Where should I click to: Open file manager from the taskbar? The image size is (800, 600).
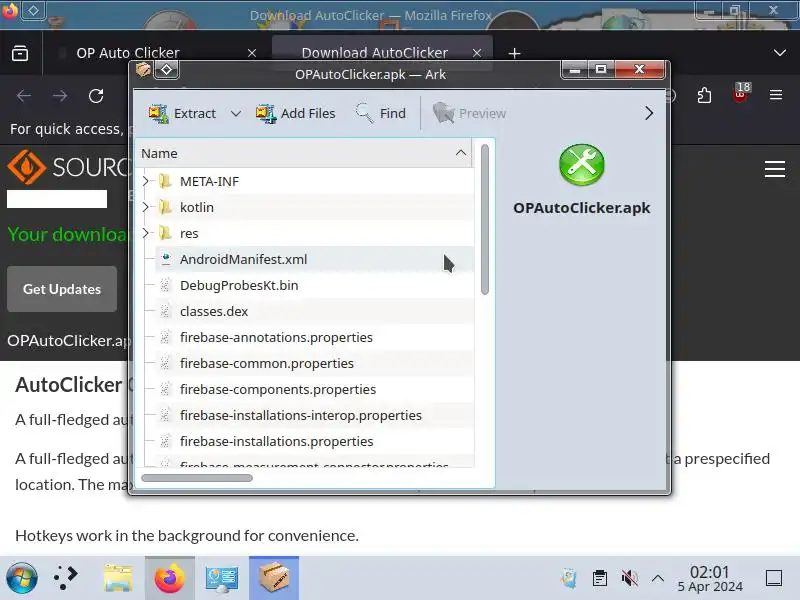[118, 579]
